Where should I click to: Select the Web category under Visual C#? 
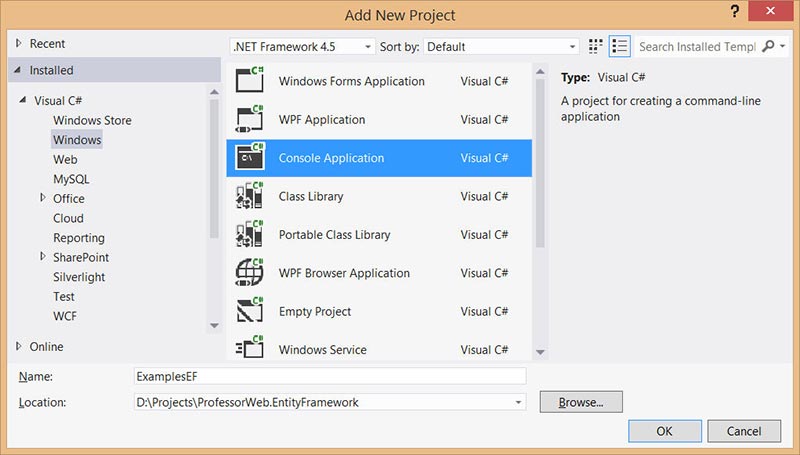click(65, 160)
